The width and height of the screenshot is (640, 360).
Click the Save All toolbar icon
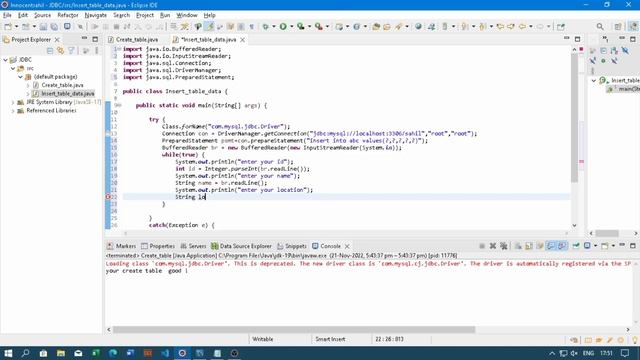pyautogui.click(x=54, y=27)
